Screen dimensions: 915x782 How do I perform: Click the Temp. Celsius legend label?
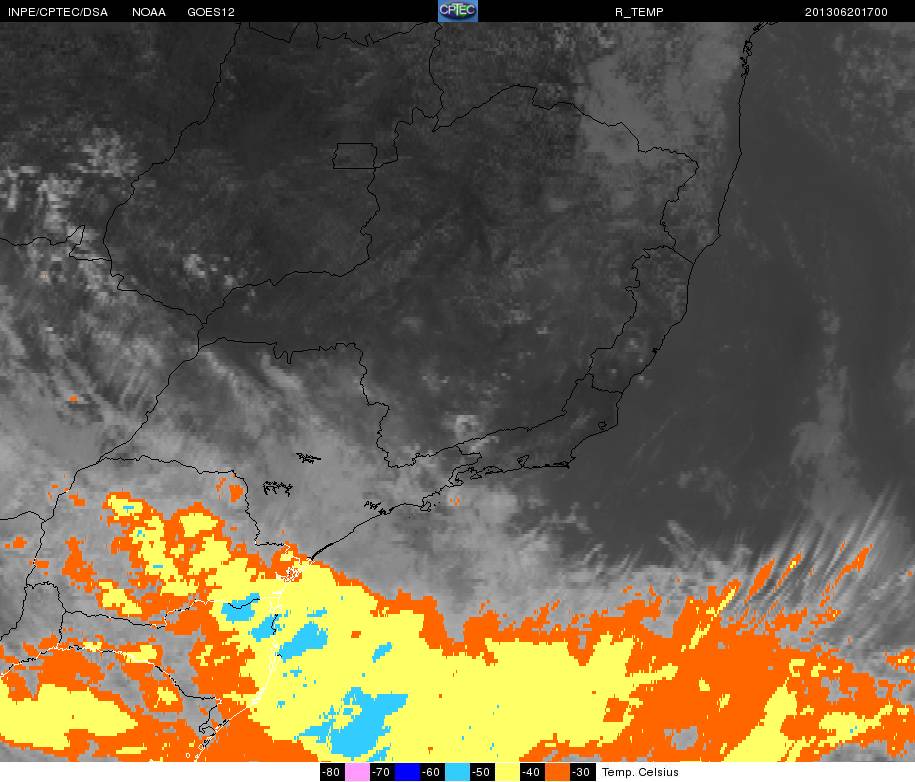(x=640, y=772)
